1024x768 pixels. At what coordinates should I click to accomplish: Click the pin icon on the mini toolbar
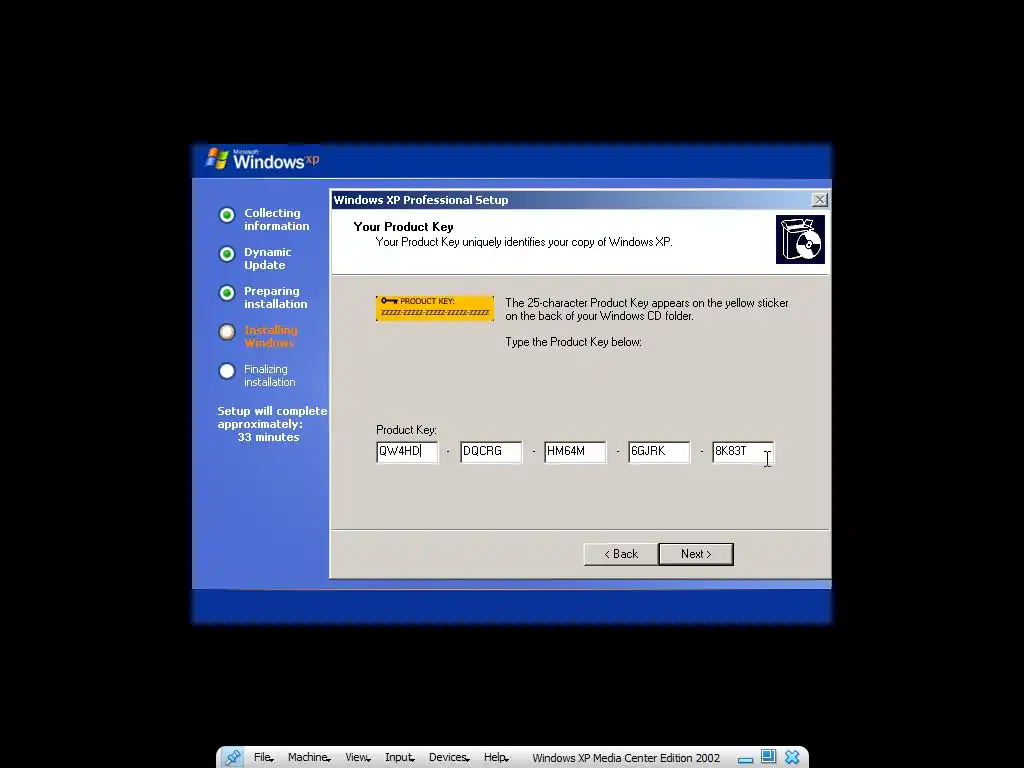(x=232, y=758)
